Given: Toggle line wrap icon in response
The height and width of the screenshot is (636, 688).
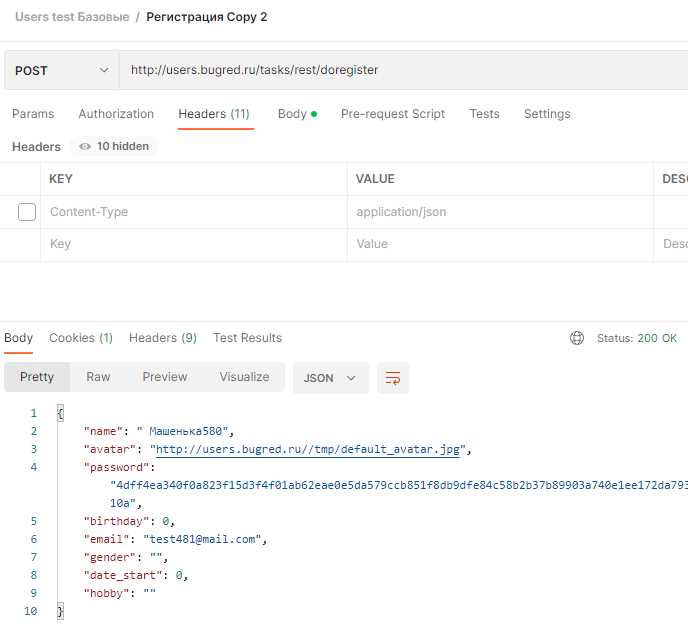Looking at the screenshot, I should [393, 378].
